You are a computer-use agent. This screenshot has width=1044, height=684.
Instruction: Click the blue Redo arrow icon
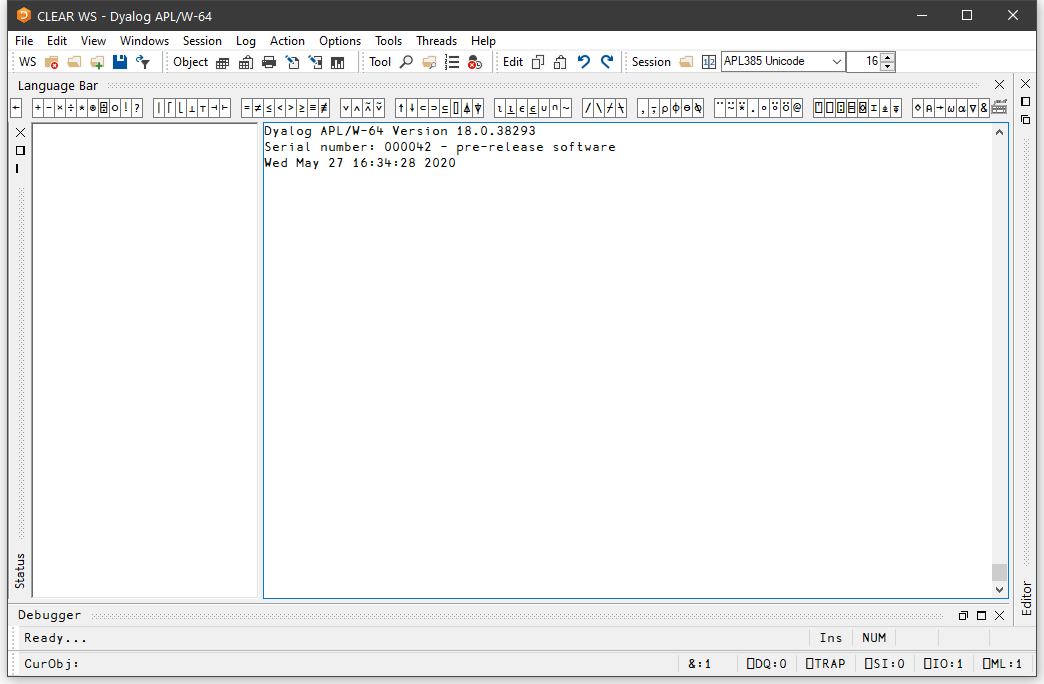(x=607, y=62)
